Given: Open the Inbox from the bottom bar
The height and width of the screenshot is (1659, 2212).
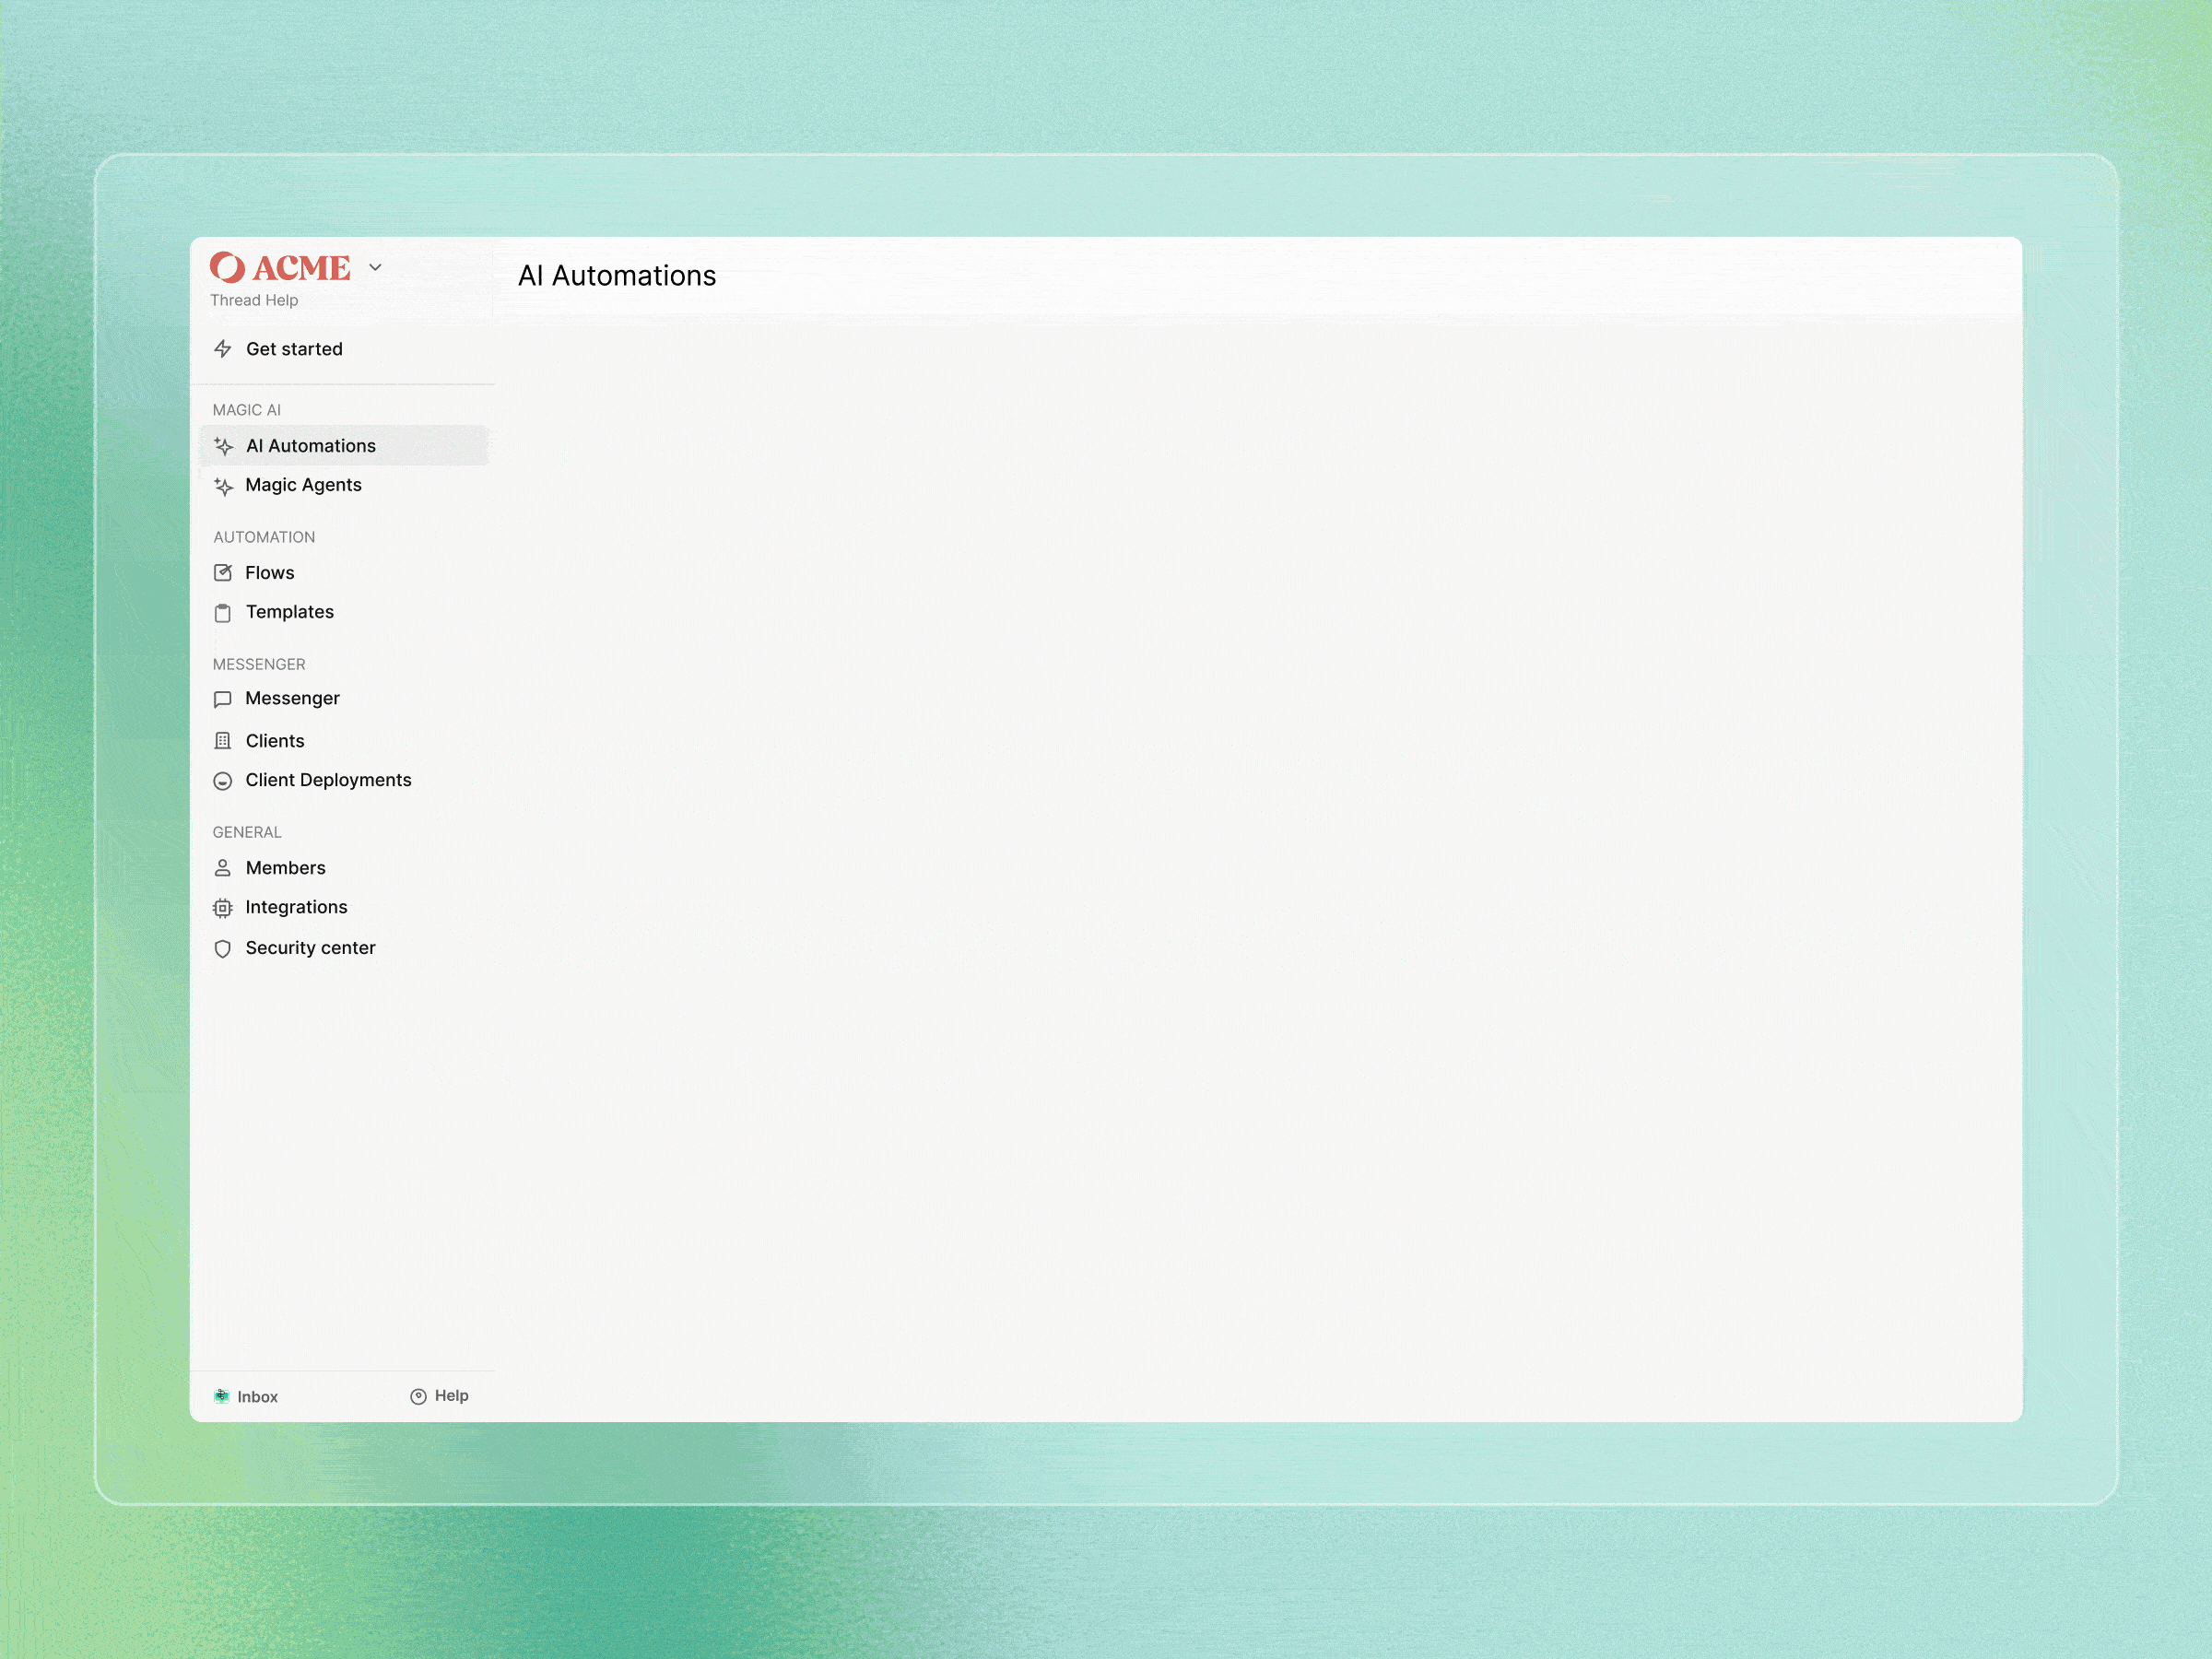Looking at the screenshot, I should [x=246, y=1396].
